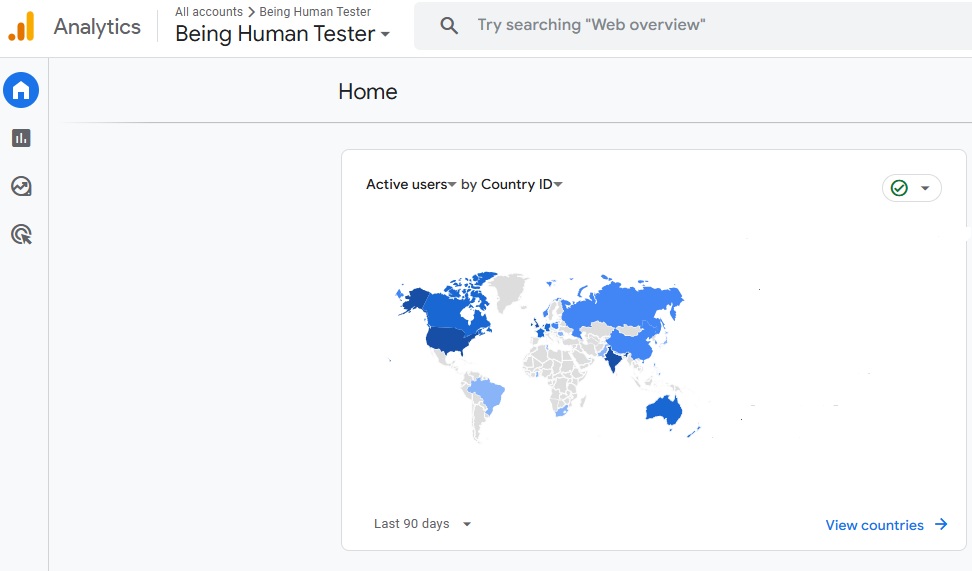Click India on the world map
The image size is (972, 571).
pyautogui.click(x=613, y=360)
